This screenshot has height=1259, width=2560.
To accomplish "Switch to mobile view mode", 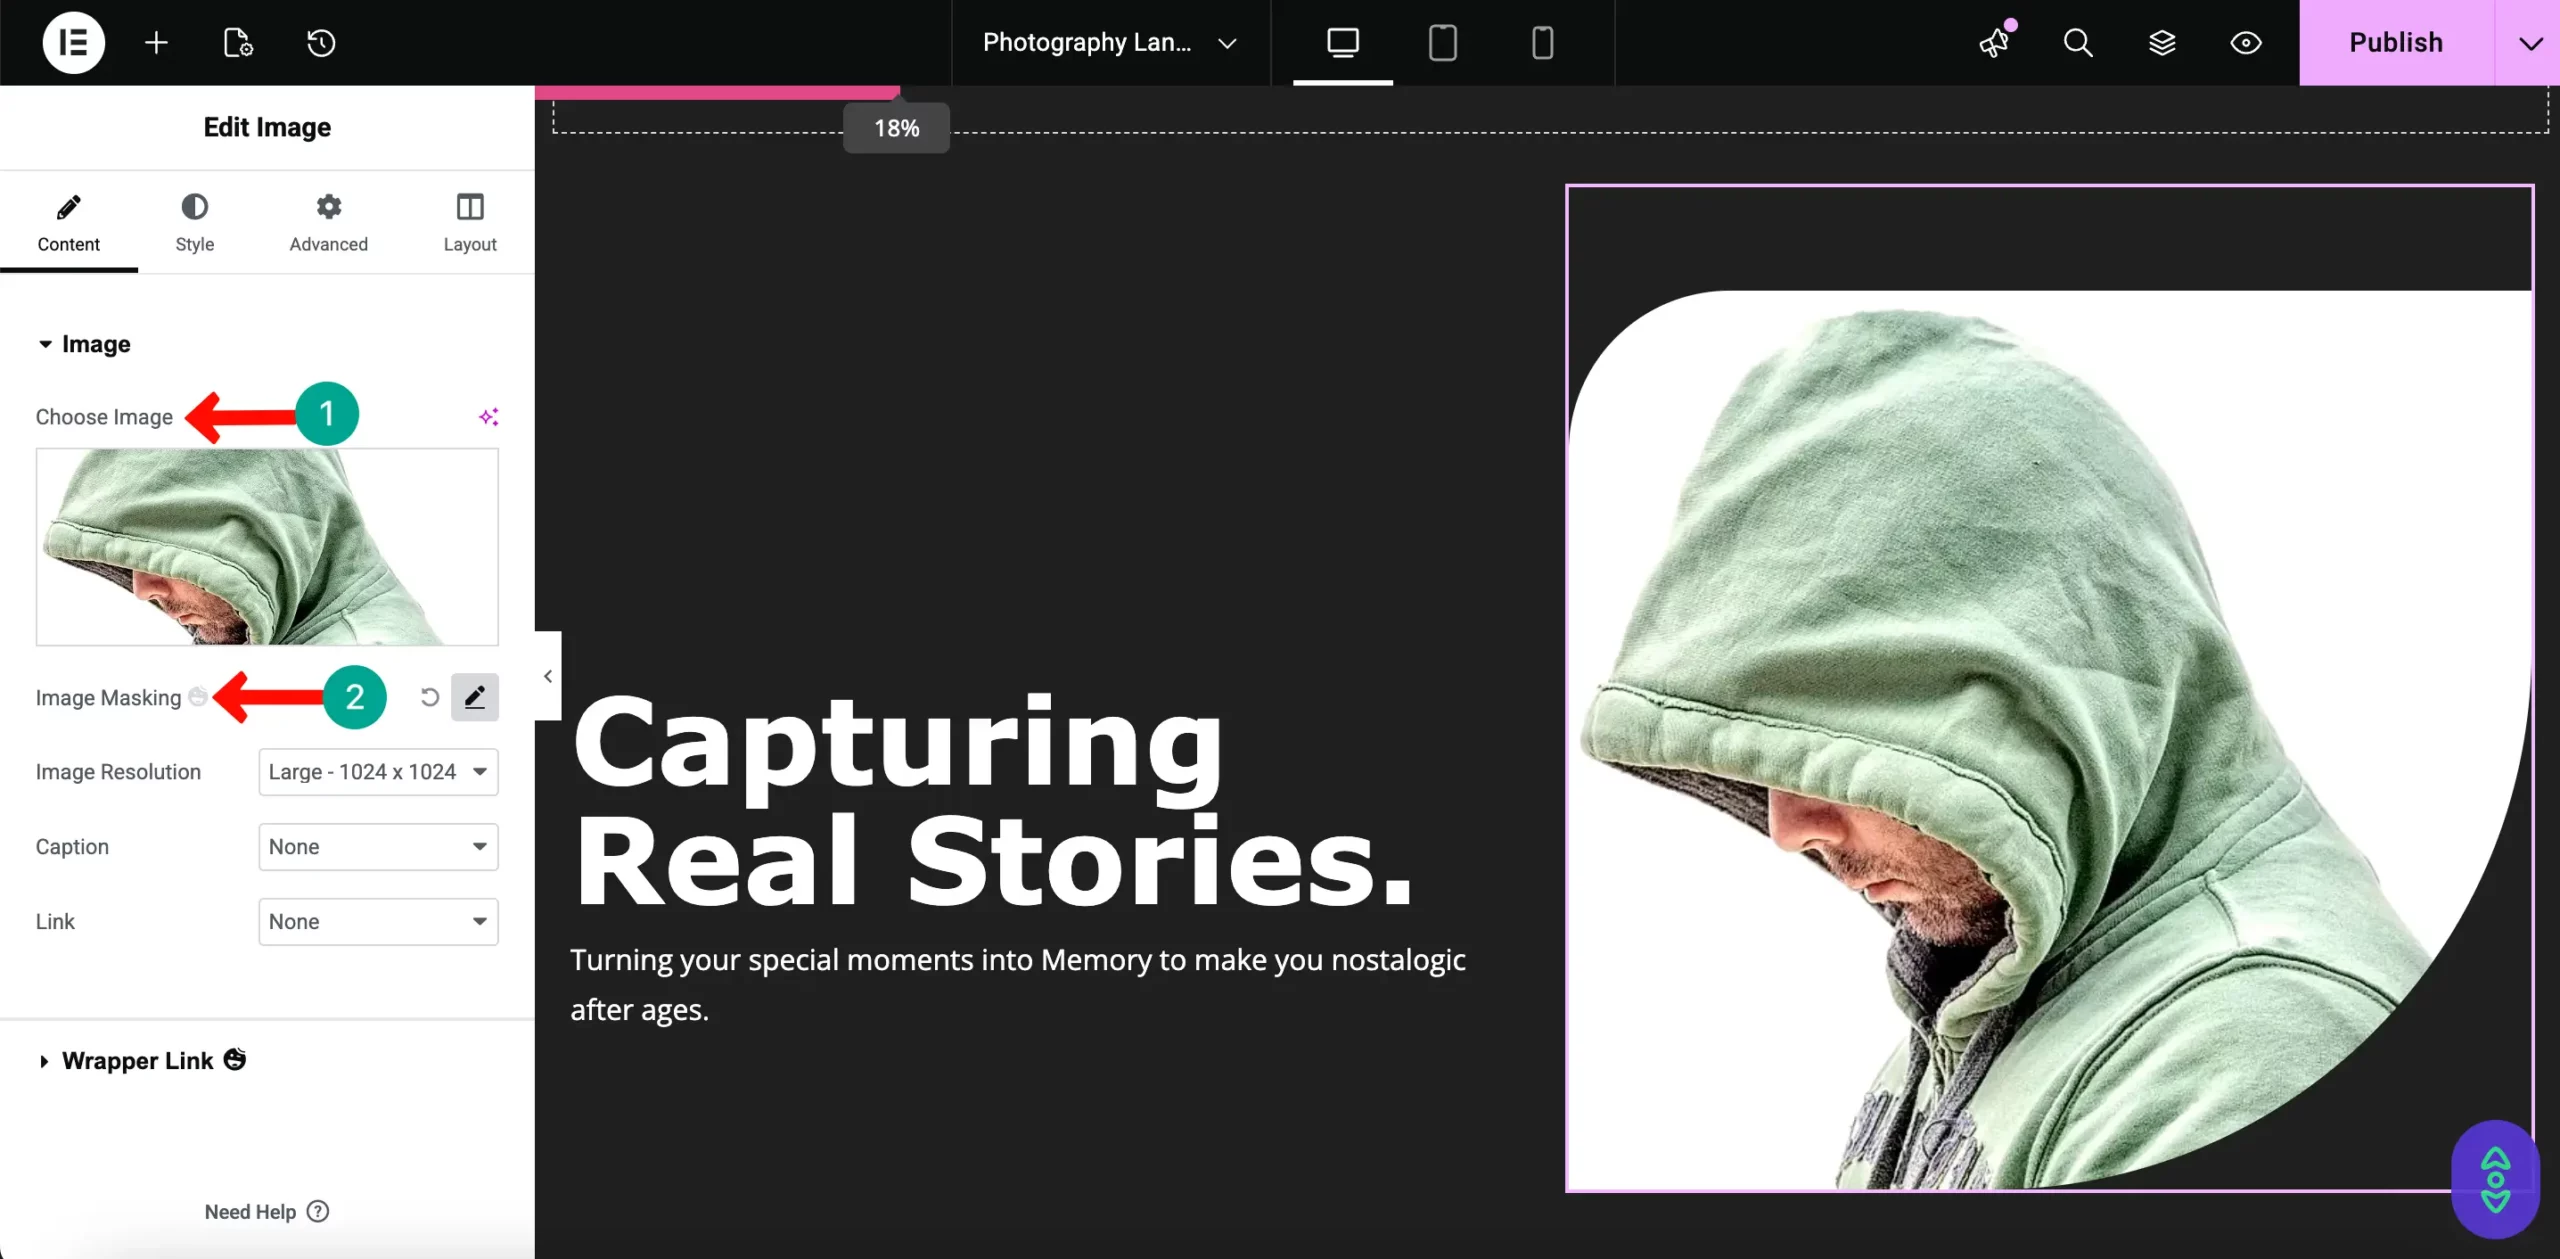I will 1542,42.
